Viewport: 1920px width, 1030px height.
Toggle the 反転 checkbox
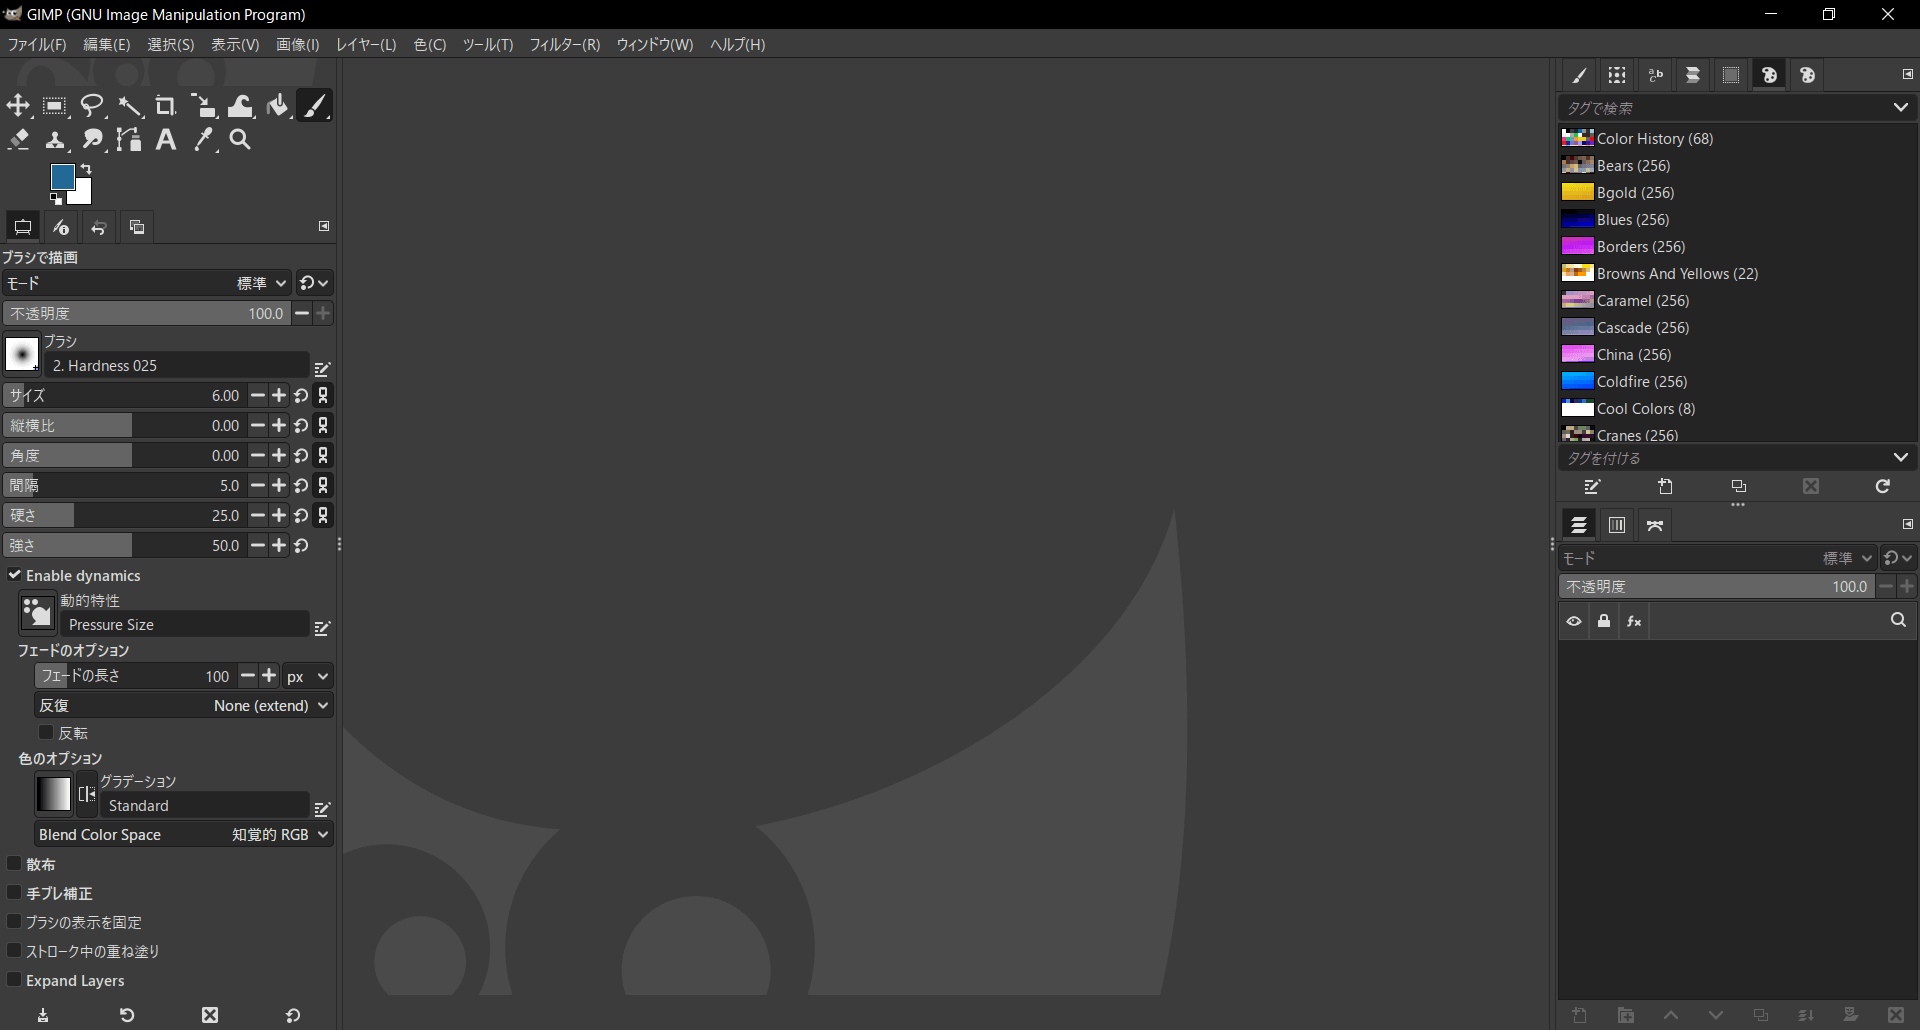point(46,733)
